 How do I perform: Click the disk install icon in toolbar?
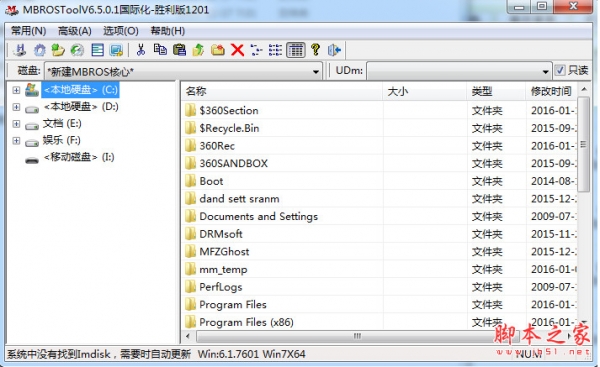point(20,50)
